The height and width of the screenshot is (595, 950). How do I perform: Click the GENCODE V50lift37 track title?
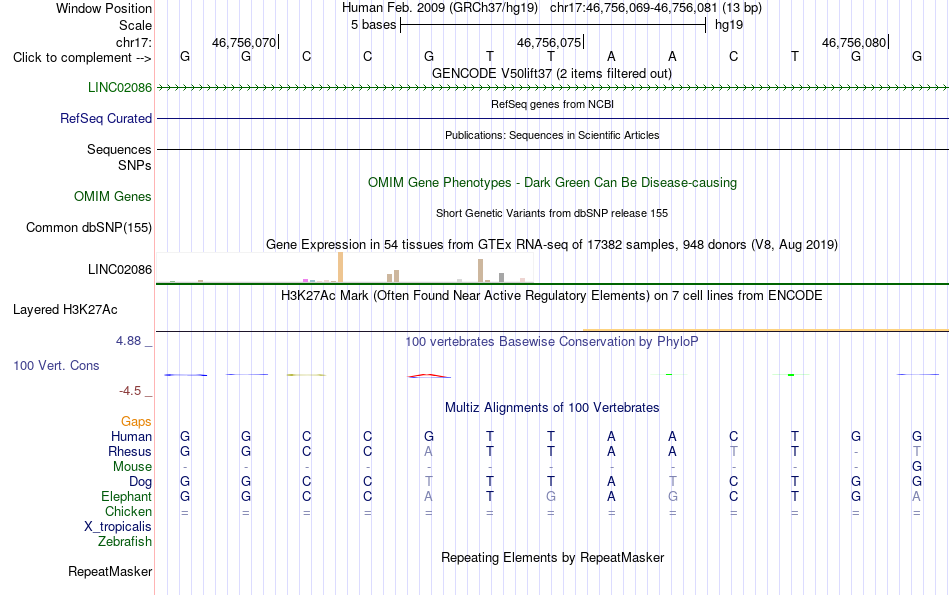point(551,73)
